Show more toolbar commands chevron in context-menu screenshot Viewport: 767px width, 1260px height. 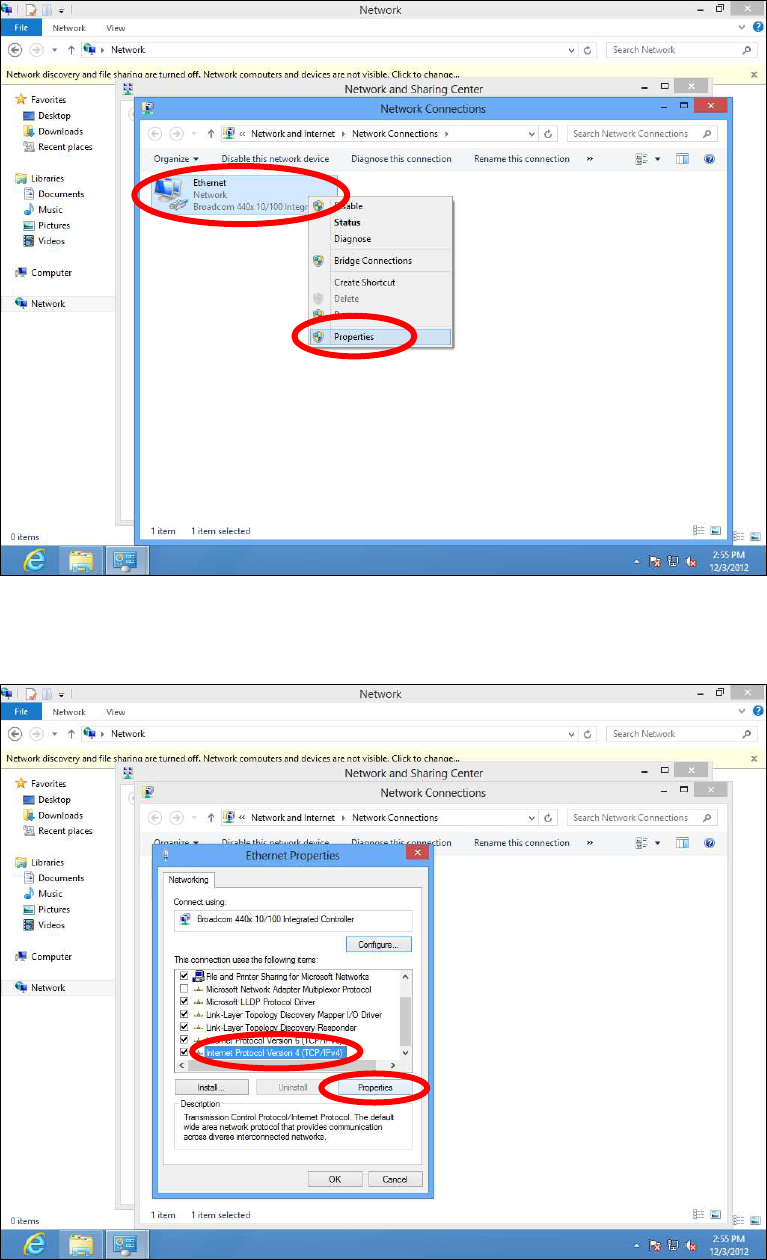[x=590, y=159]
